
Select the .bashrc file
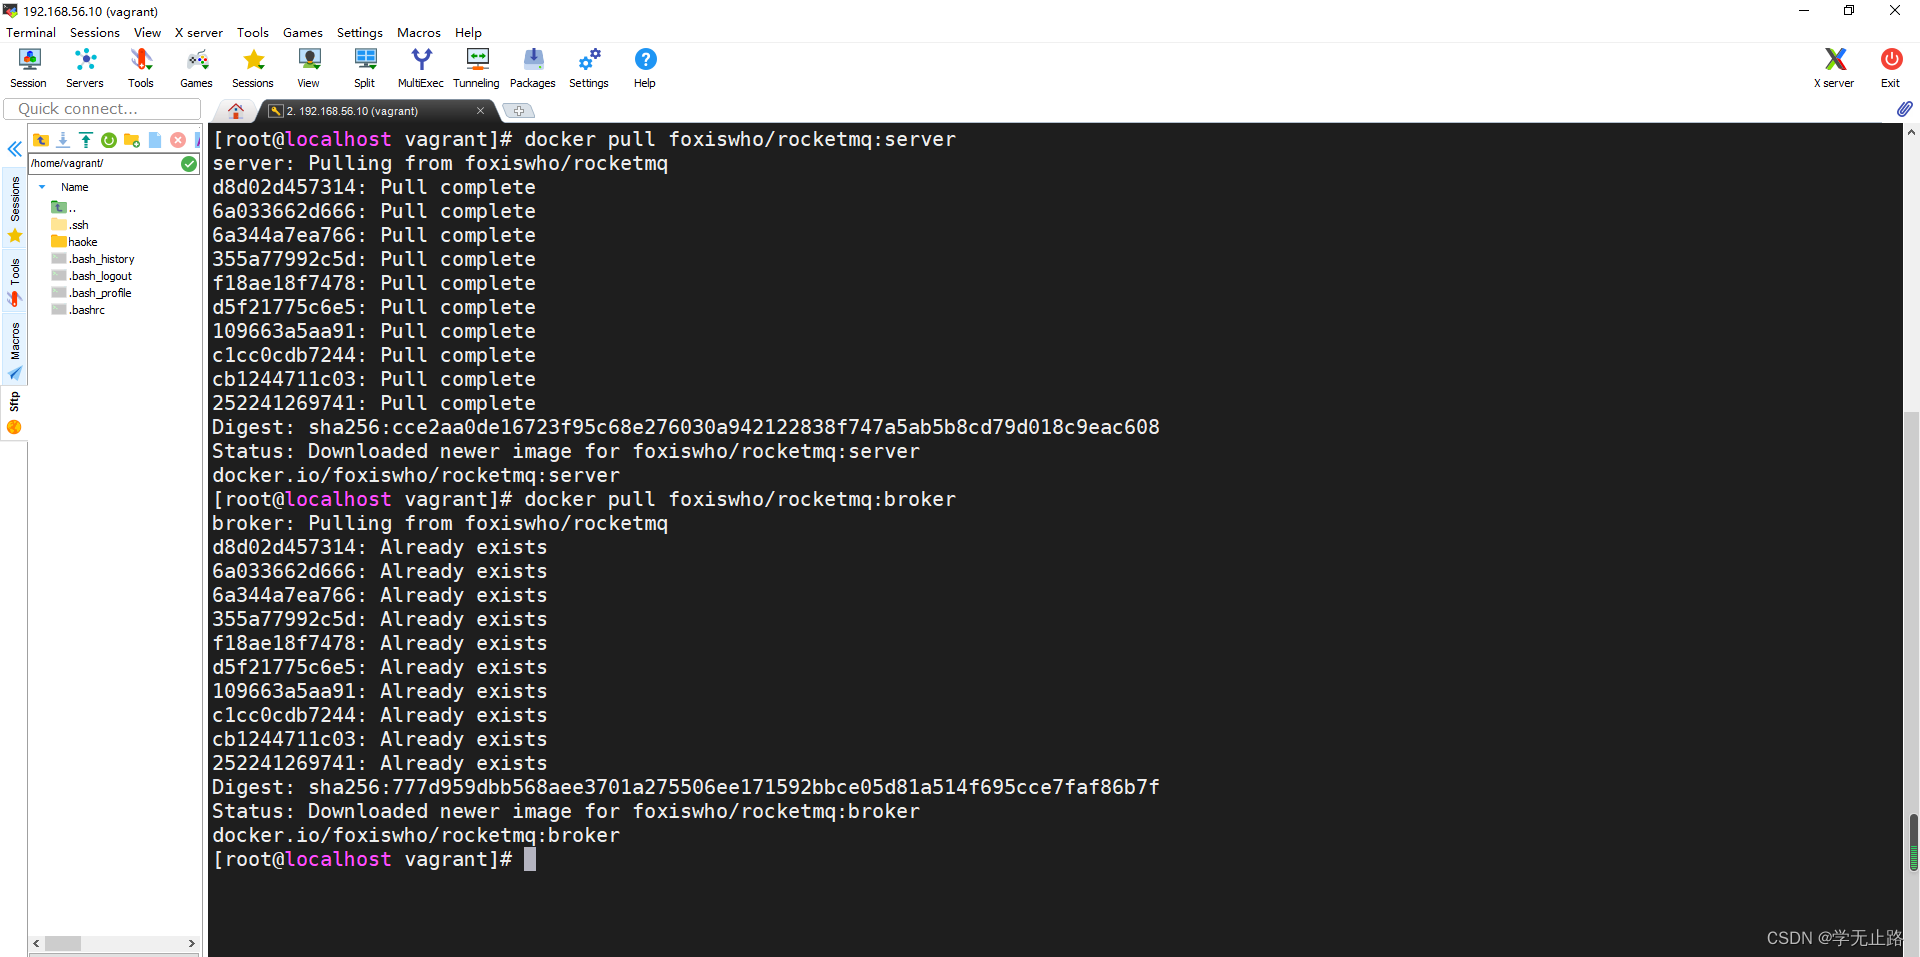pos(78,309)
